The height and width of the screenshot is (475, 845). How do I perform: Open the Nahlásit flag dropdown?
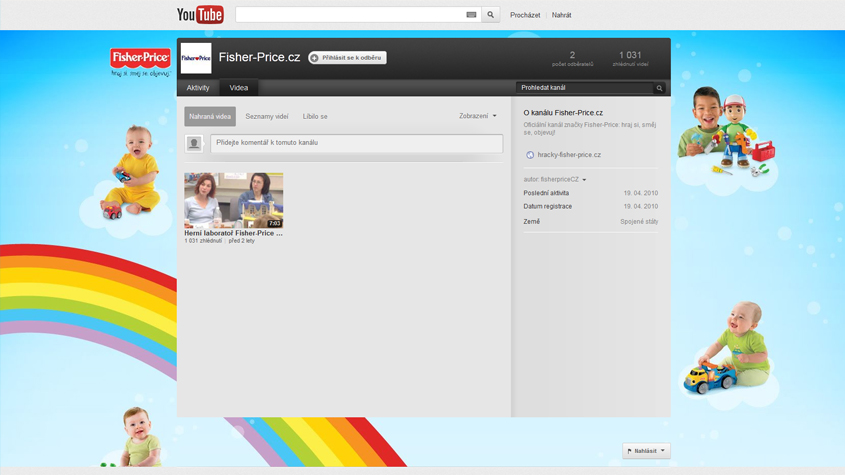click(646, 451)
